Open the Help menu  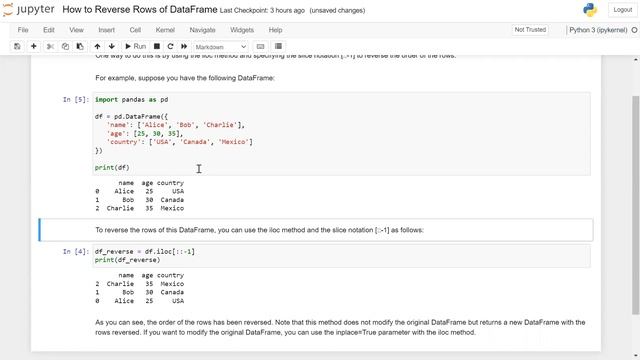point(276,30)
